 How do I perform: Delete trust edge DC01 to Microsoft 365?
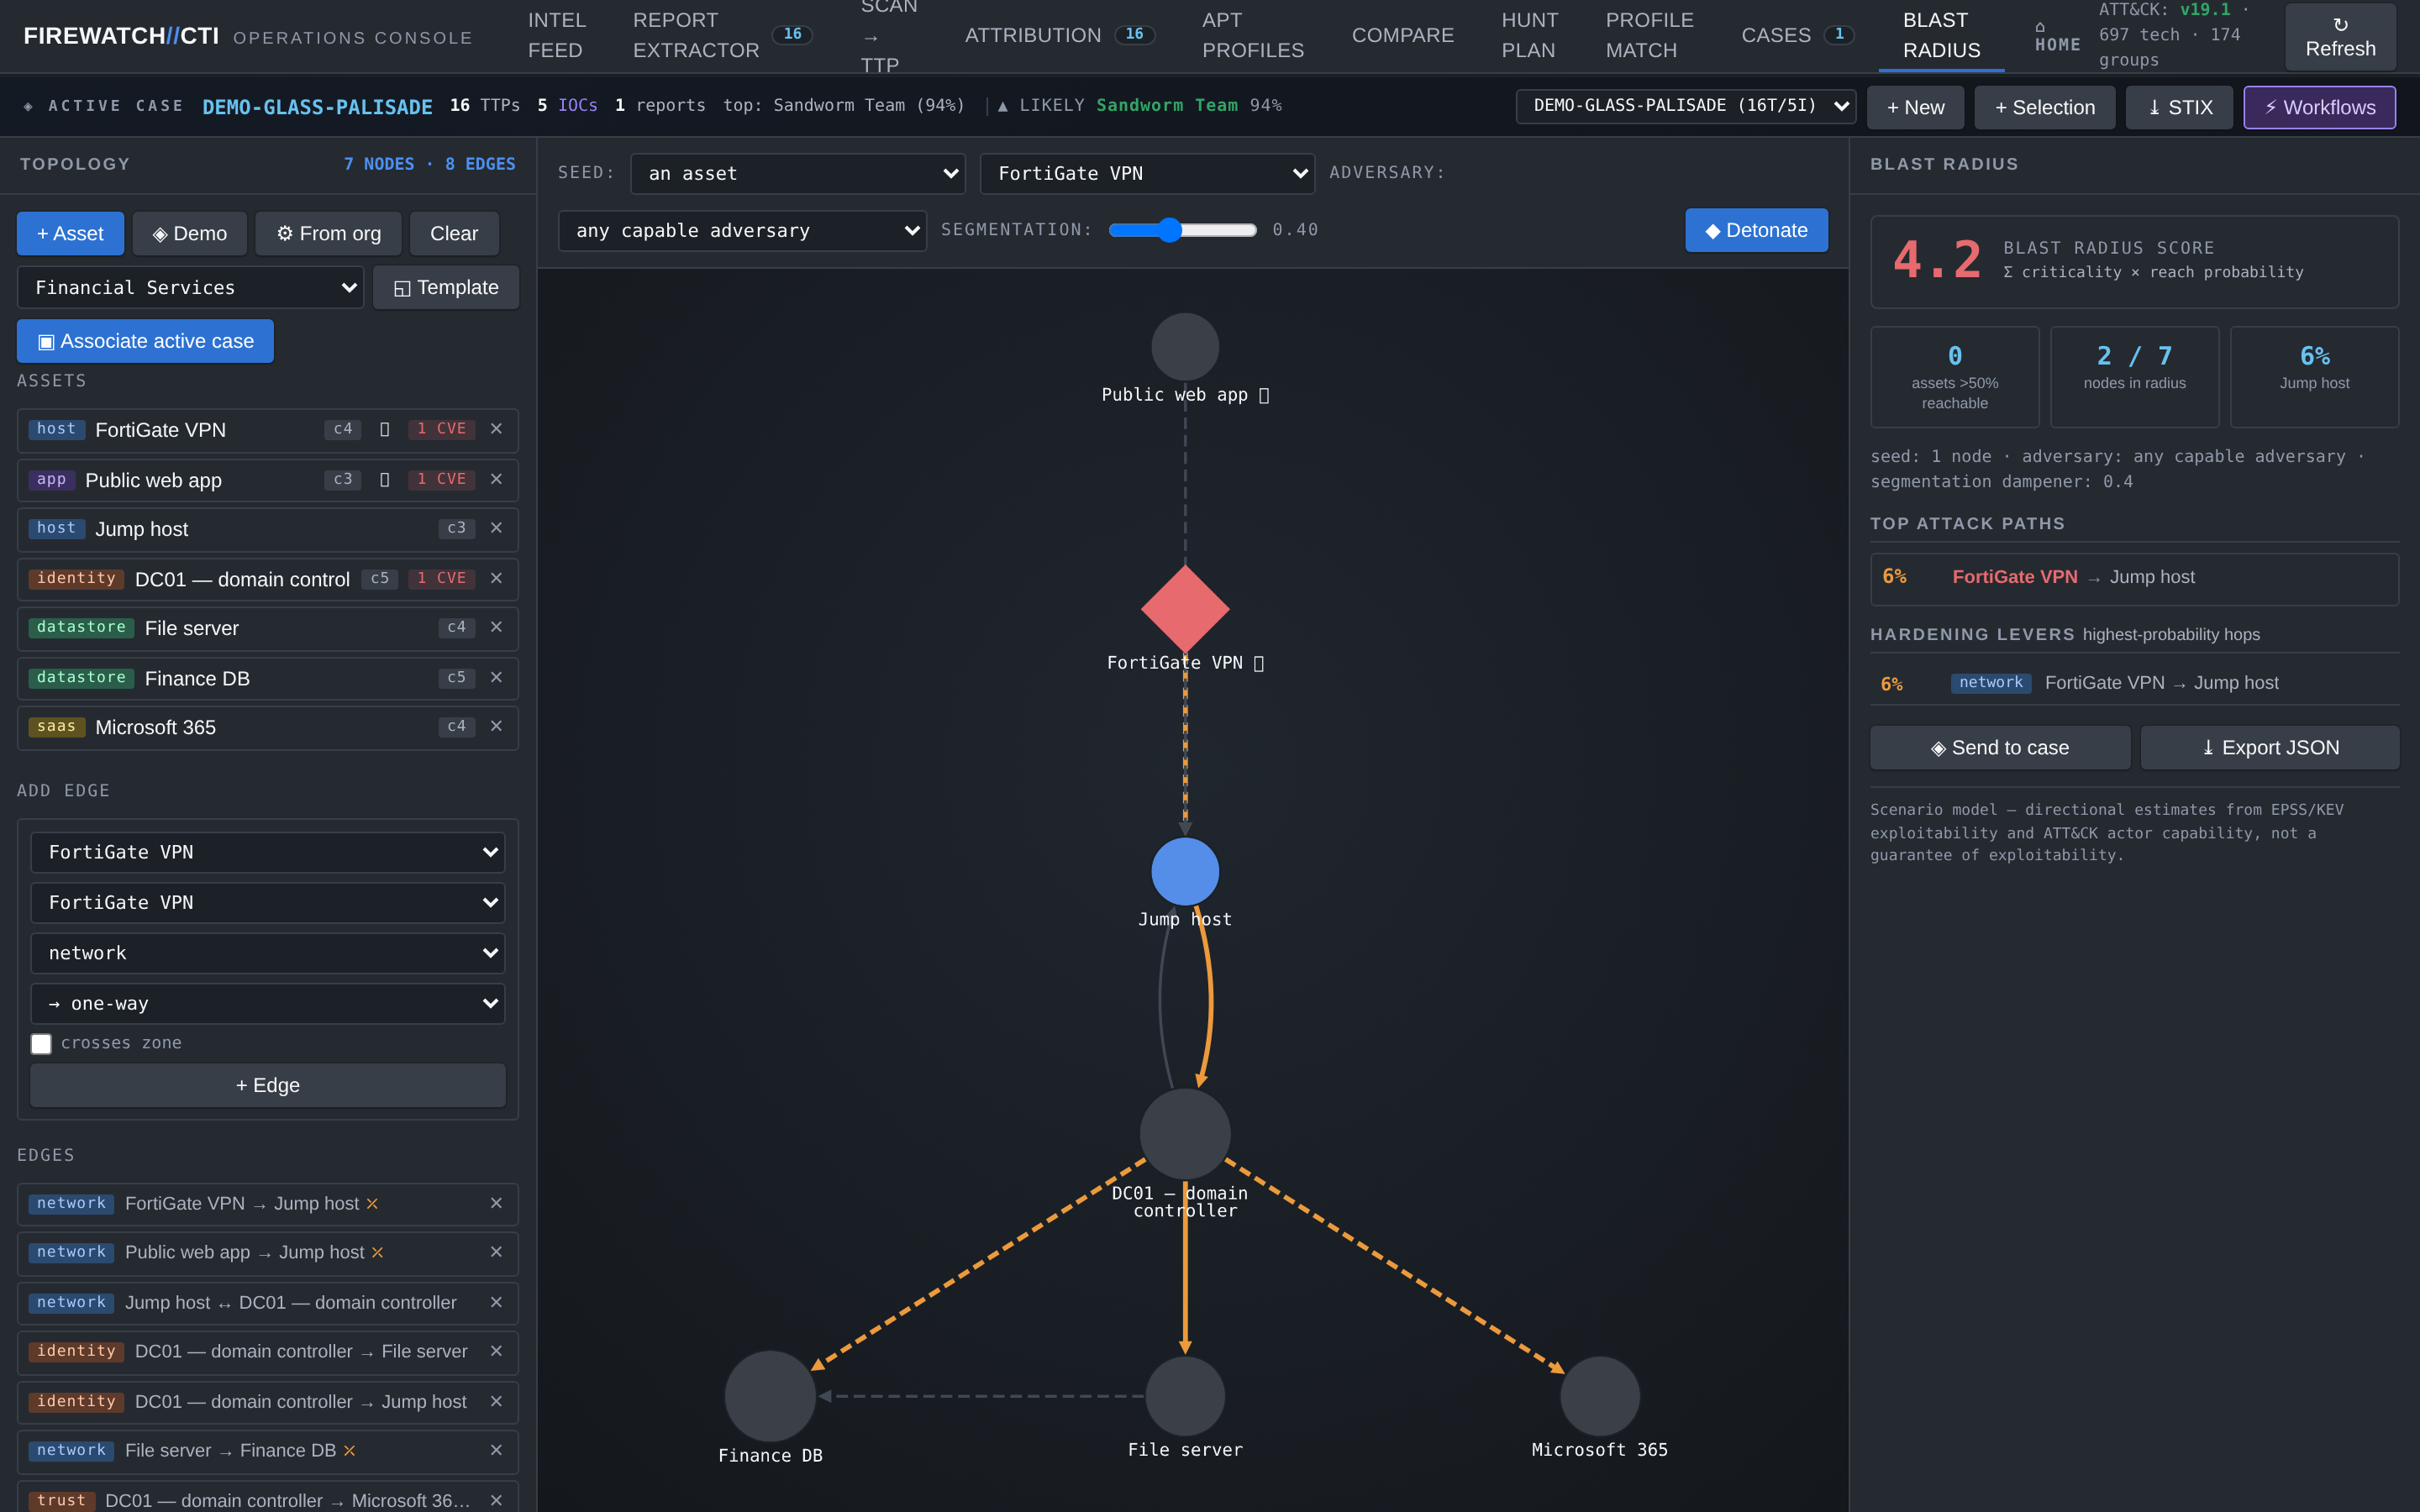coord(496,1501)
